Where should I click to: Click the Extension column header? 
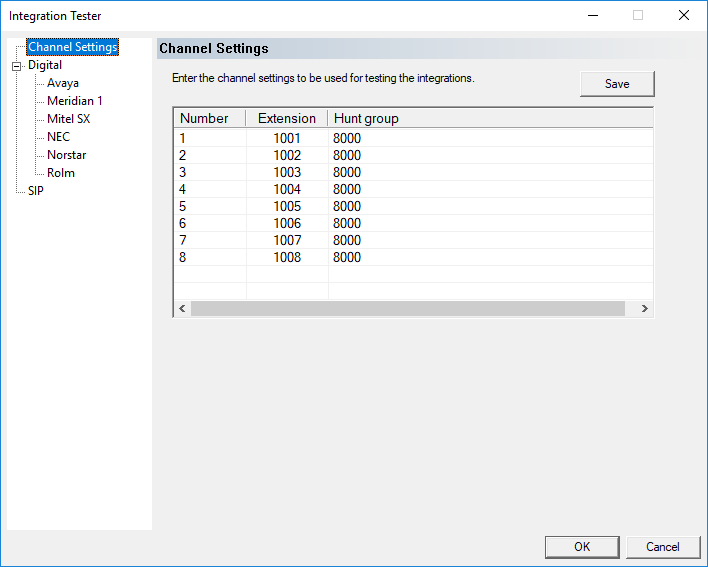point(286,118)
